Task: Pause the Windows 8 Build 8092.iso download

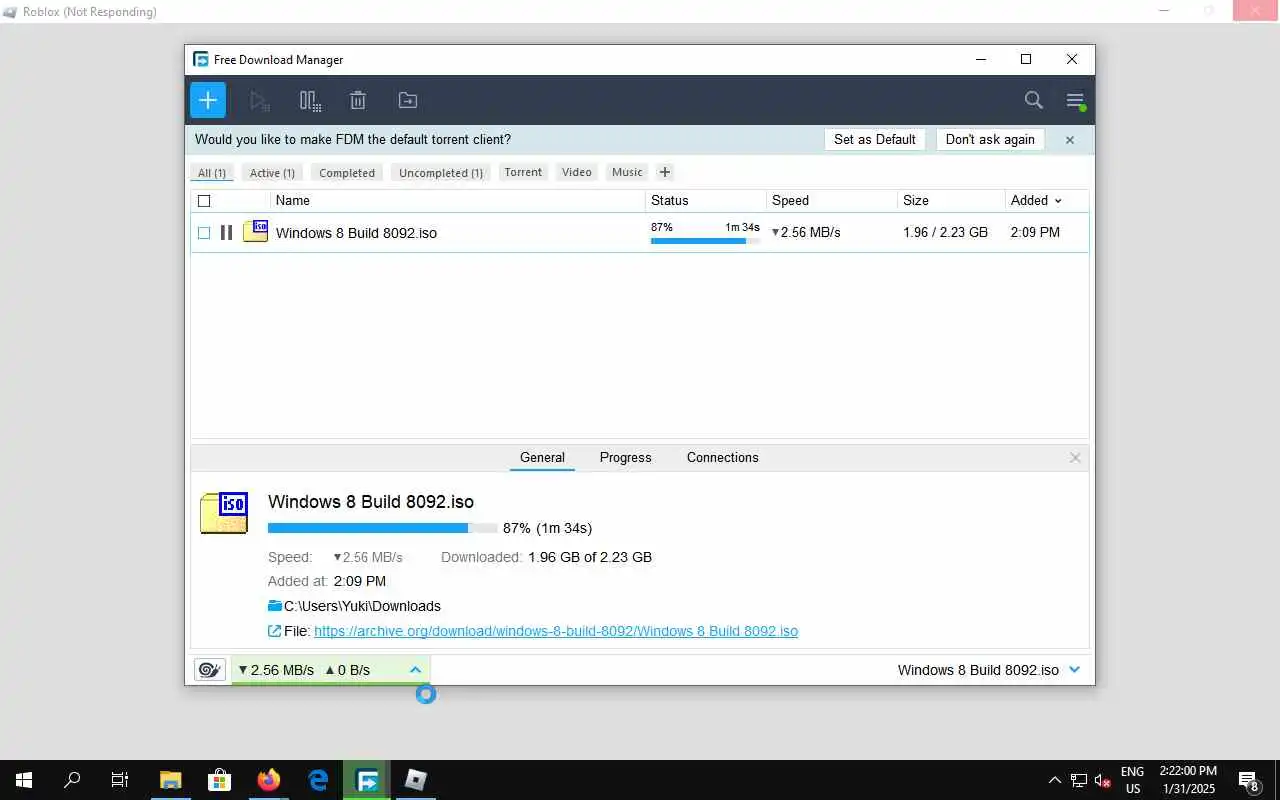Action: point(226,232)
